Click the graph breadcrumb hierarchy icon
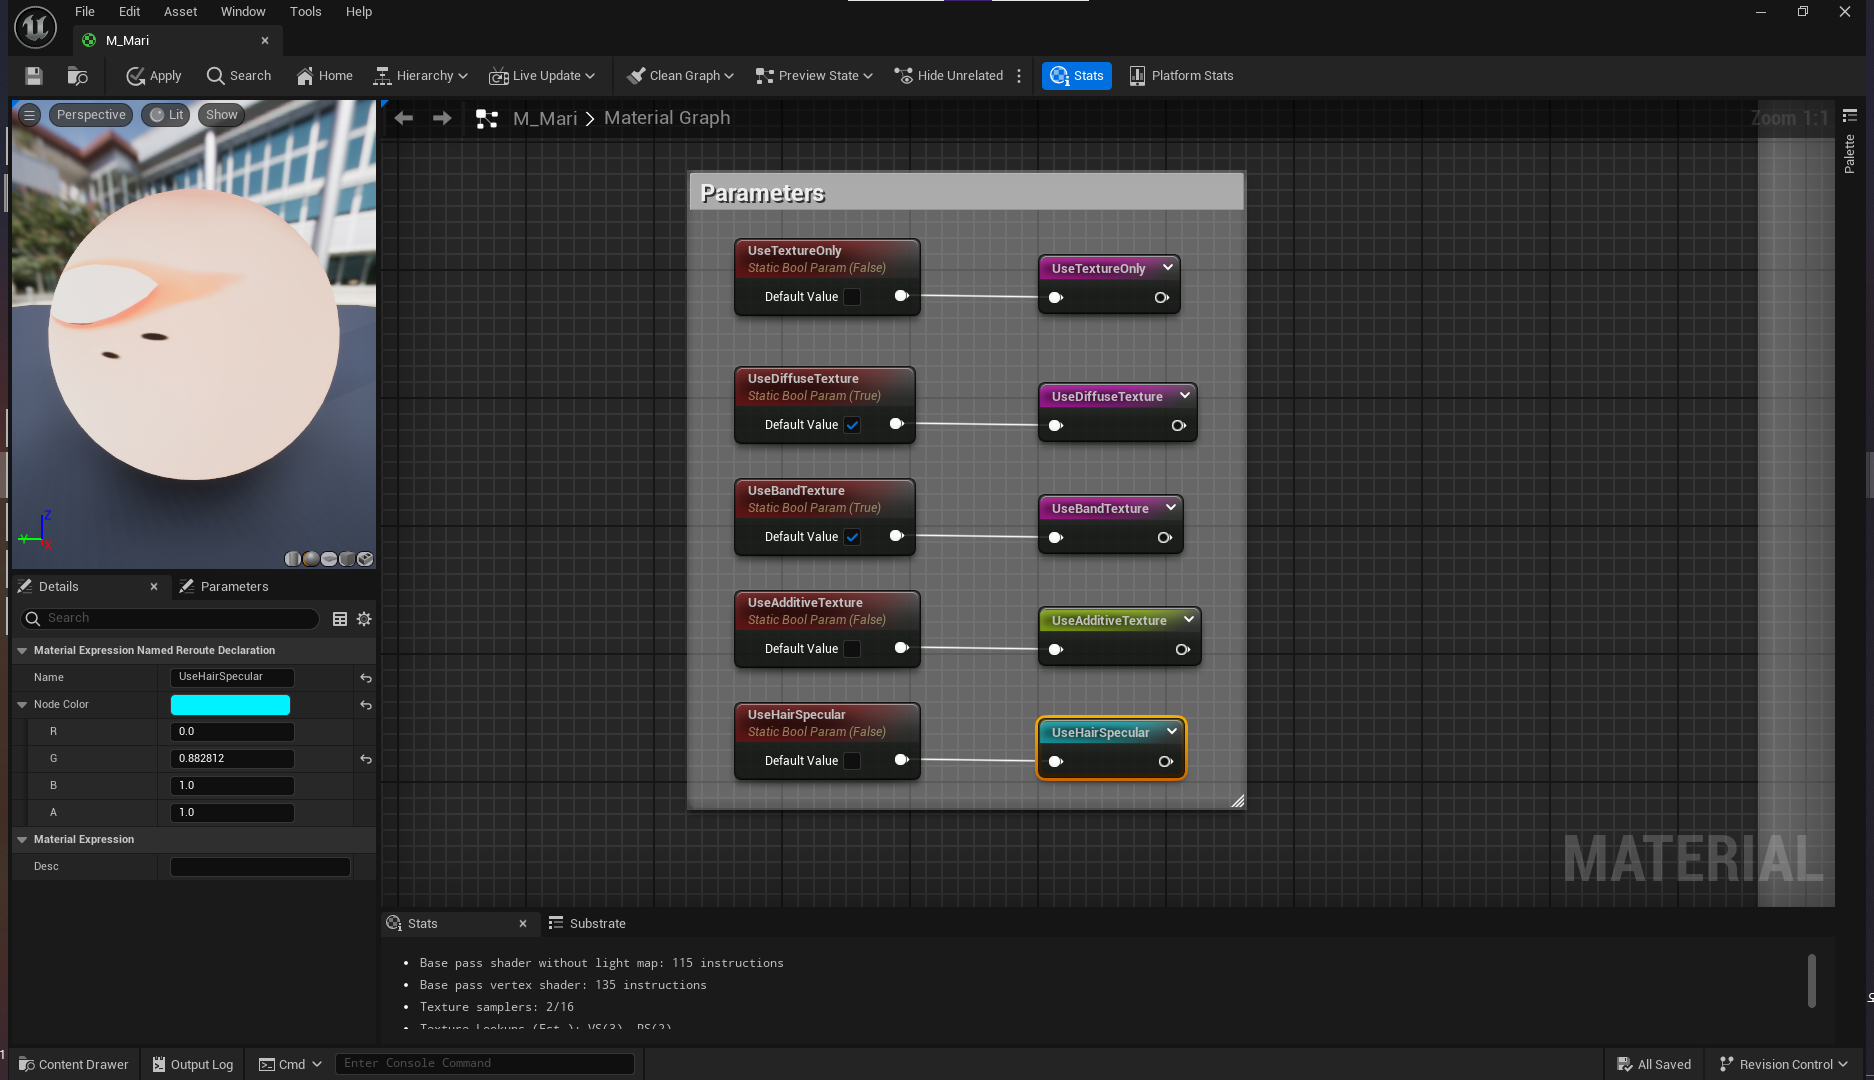The width and height of the screenshot is (1874, 1080). click(x=487, y=119)
